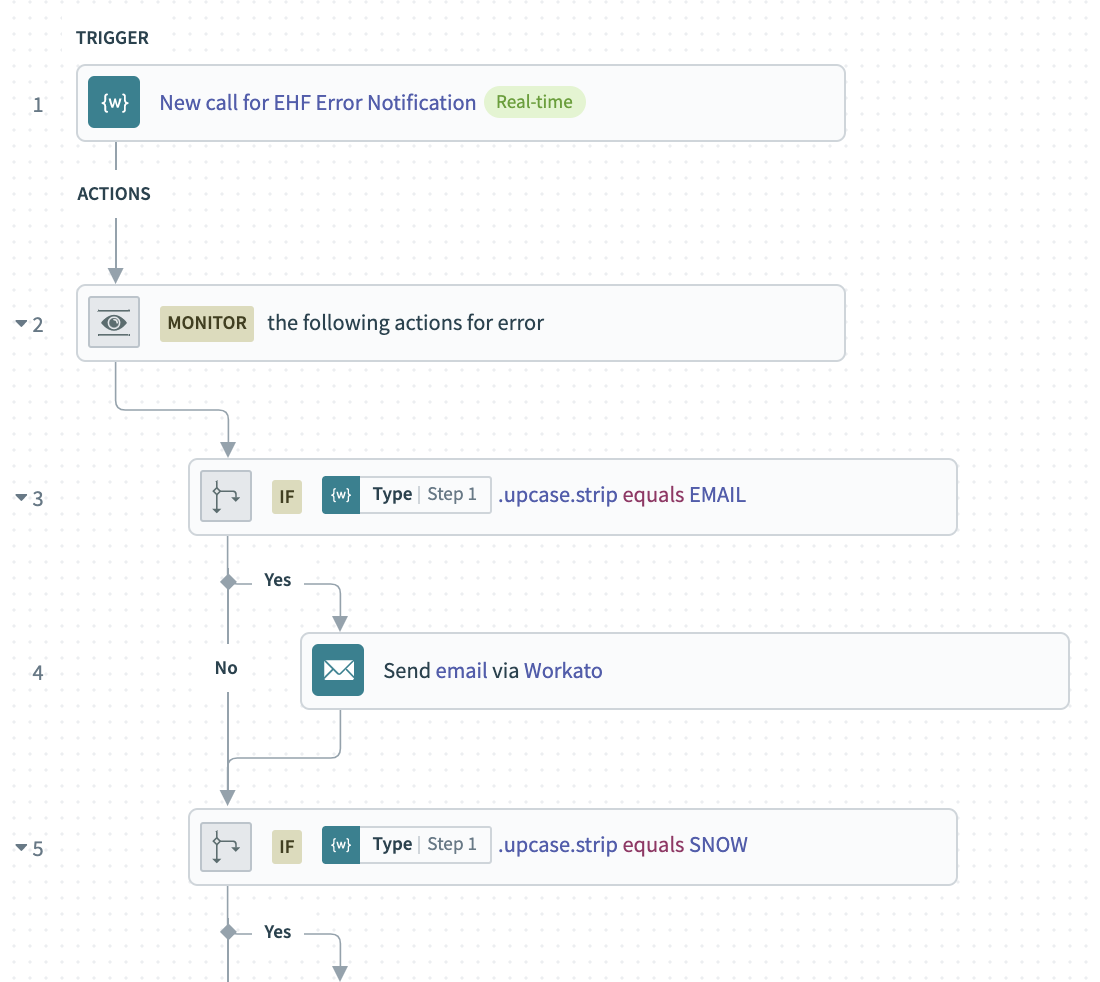Click the IF badge on step 3
This screenshot has width=1100, height=982.
pos(287,496)
